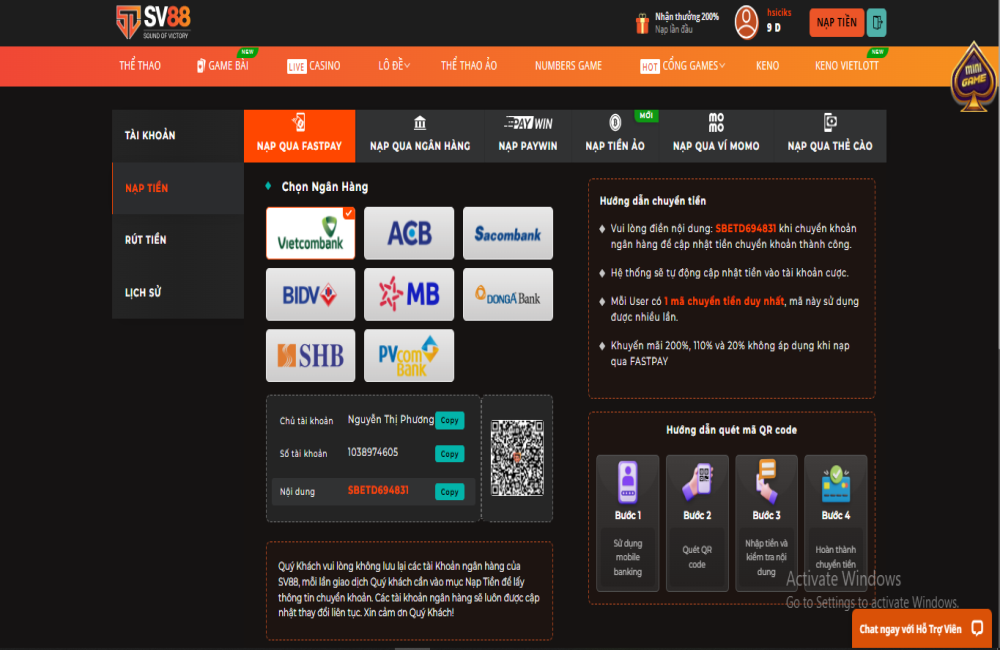Switch to Nạp Qua Ngân Hàng tab
This screenshot has width=1000, height=650.
coord(420,136)
